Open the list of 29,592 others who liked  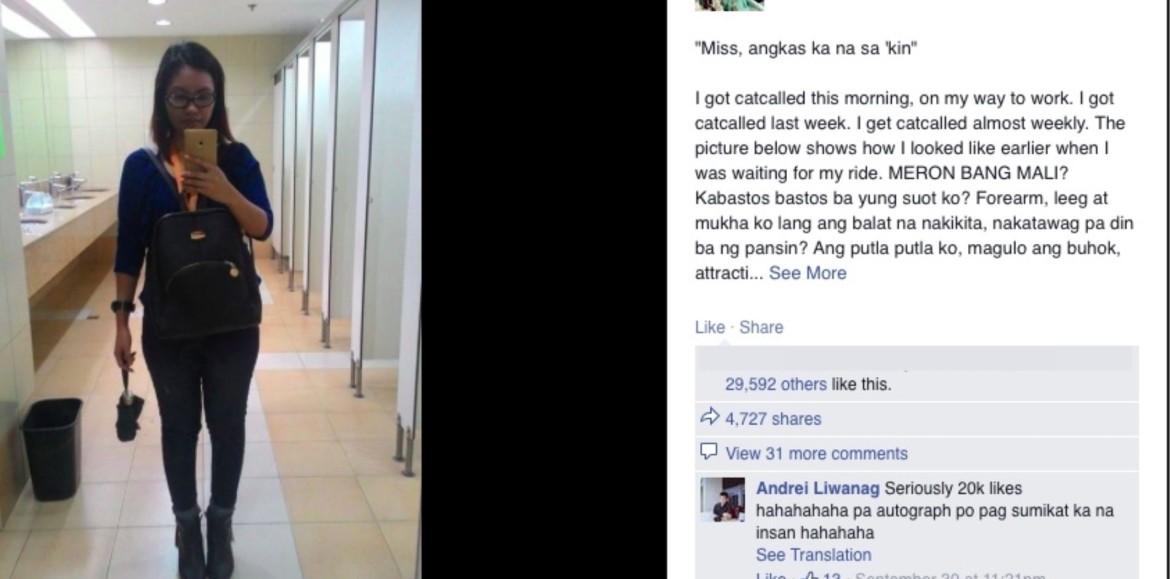pyautogui.click(x=776, y=385)
